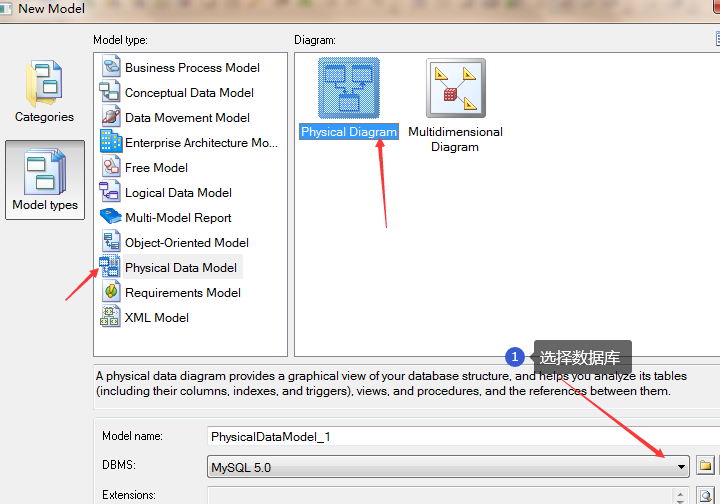Click the Model name text field
This screenshot has height=504, width=720.
(x=460, y=437)
